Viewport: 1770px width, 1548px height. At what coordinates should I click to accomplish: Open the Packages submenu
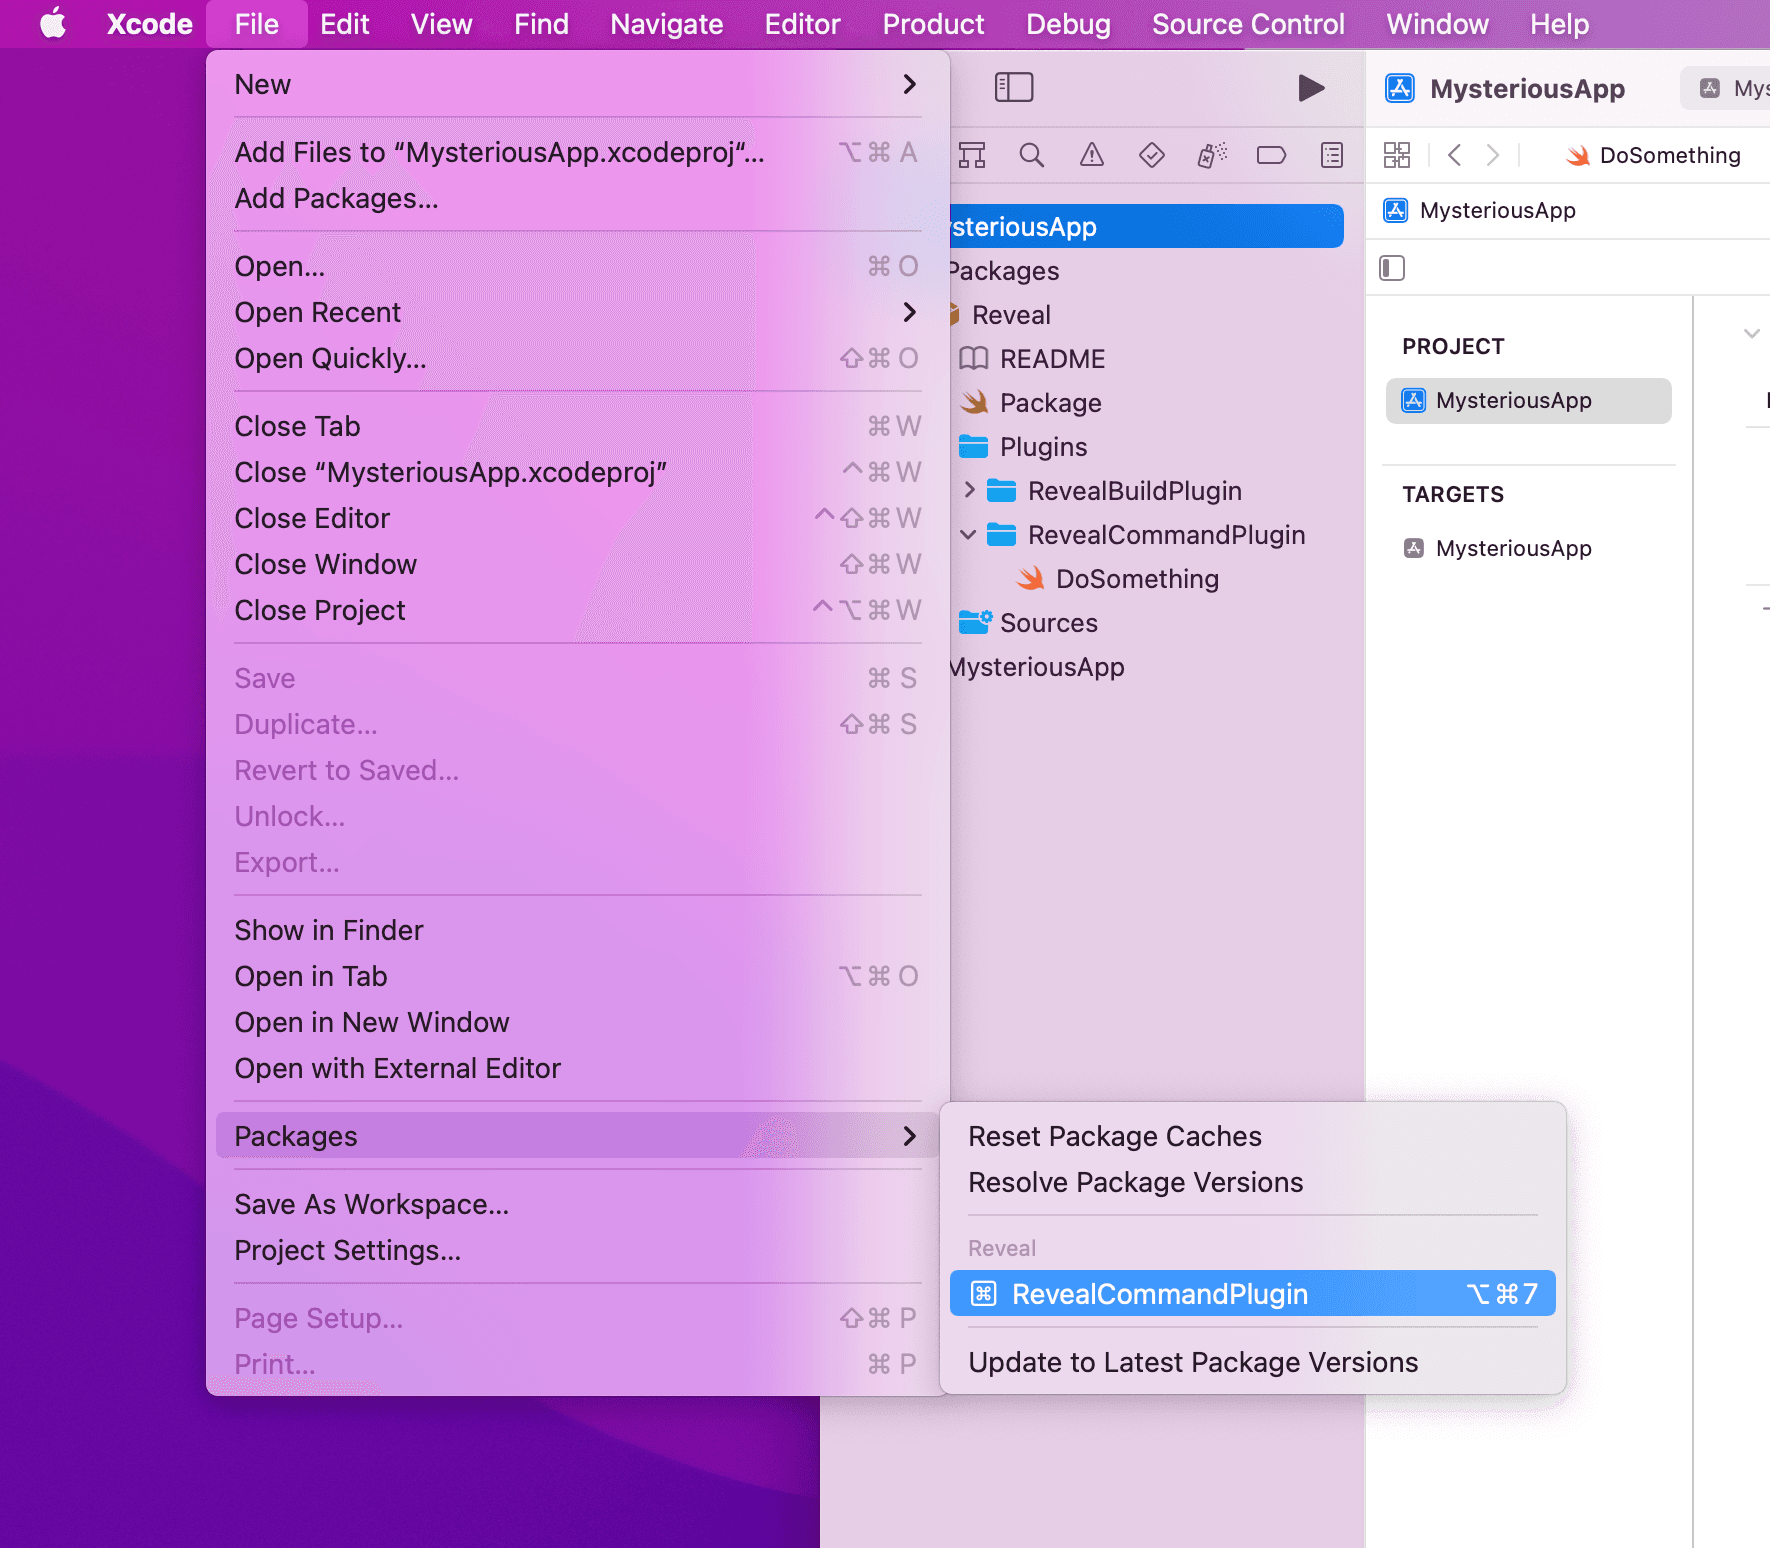tap(577, 1136)
